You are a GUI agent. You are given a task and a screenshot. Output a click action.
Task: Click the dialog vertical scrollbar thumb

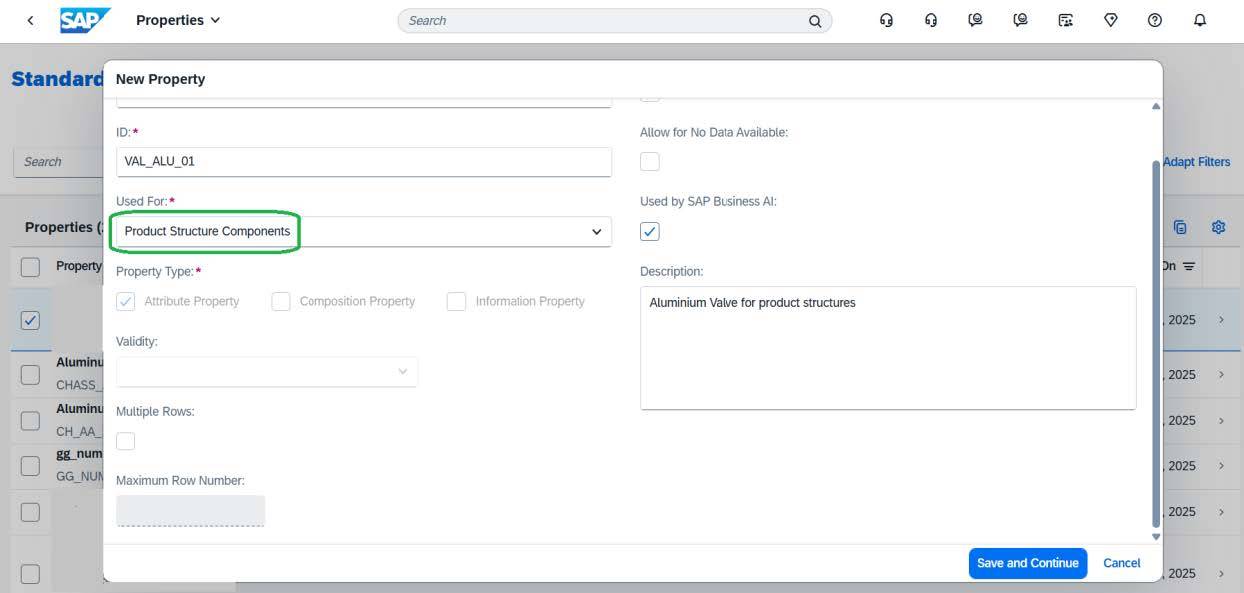[1156, 343]
